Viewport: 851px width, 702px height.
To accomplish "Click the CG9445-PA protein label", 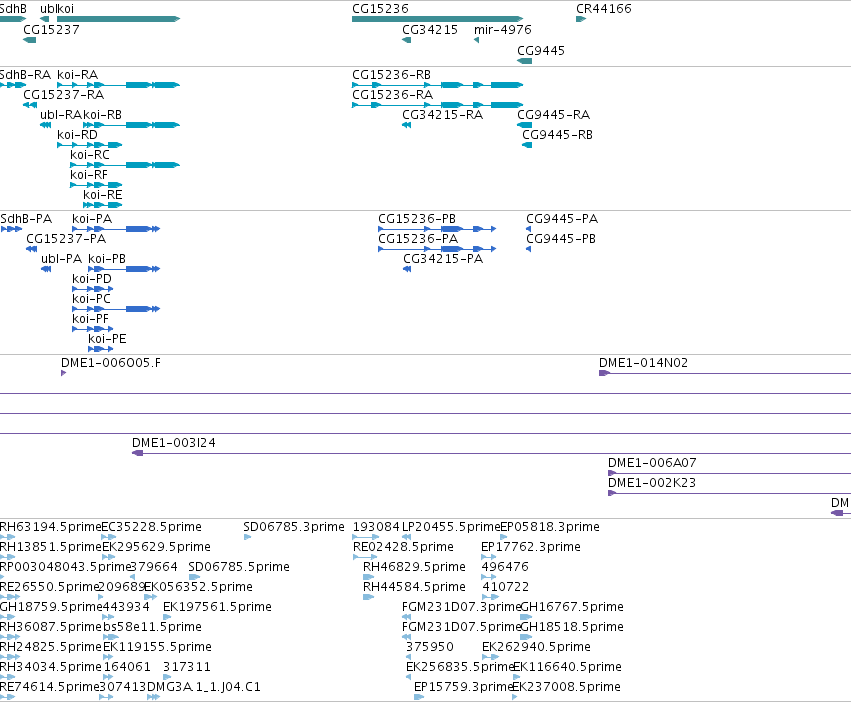I will pos(562,219).
